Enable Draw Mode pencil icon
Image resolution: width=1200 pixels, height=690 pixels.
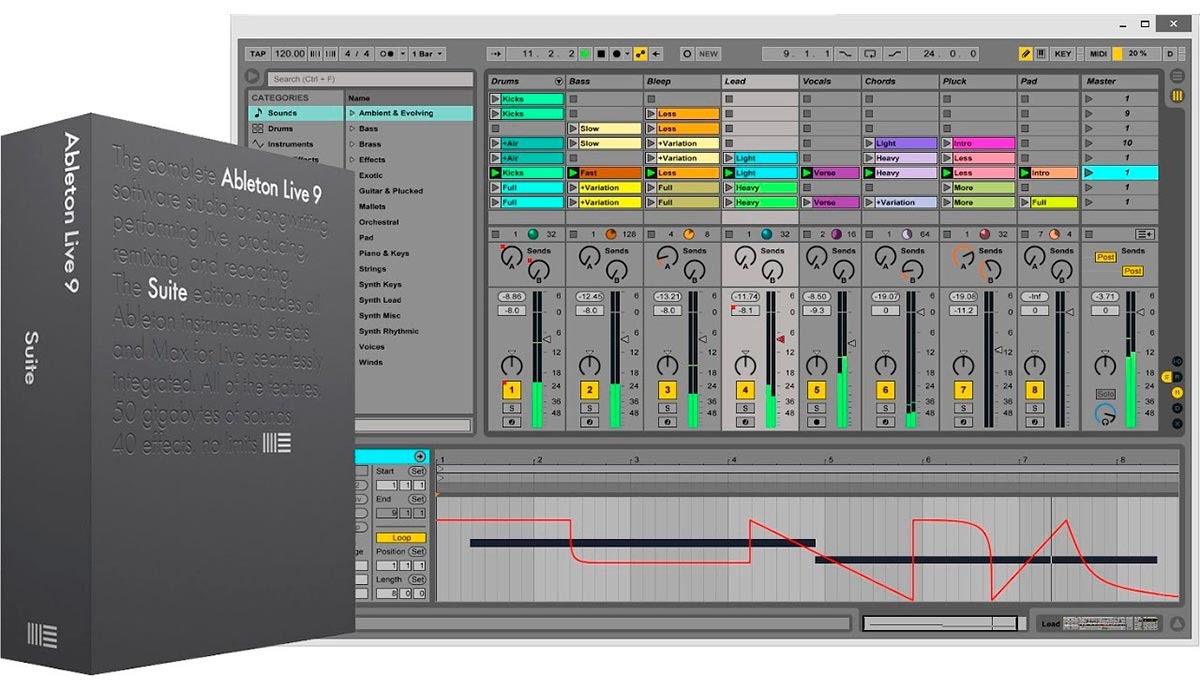pyautogui.click(x=1025, y=54)
